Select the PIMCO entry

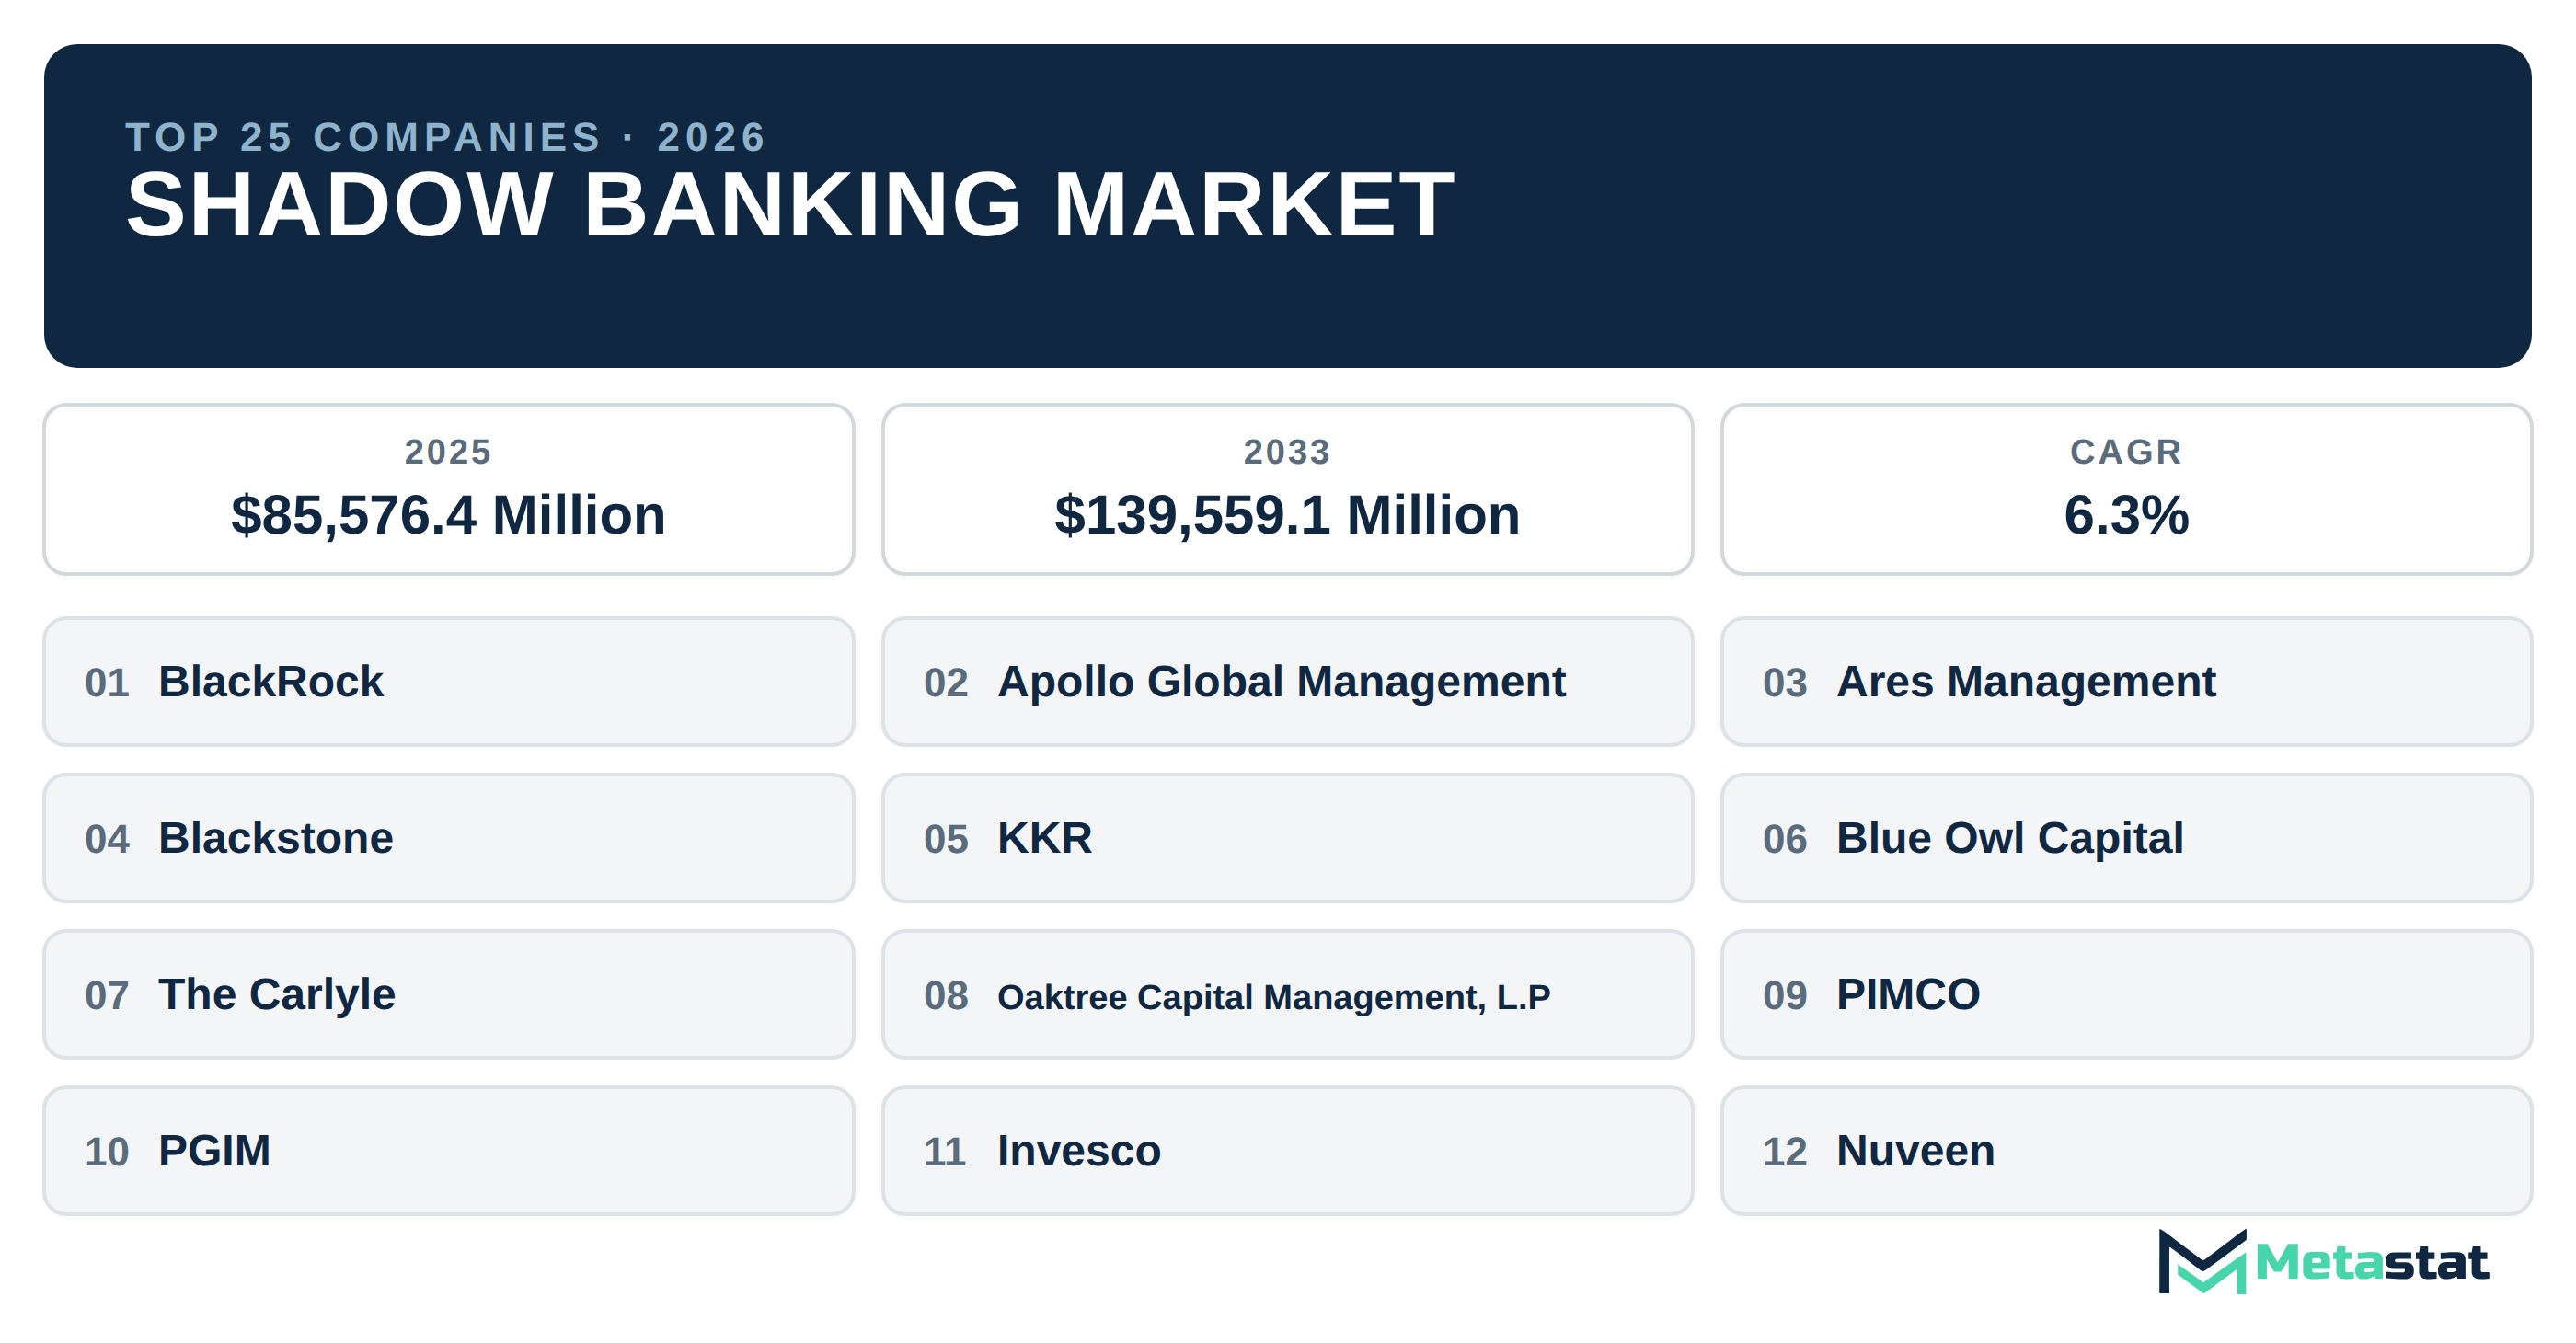click(x=2126, y=995)
